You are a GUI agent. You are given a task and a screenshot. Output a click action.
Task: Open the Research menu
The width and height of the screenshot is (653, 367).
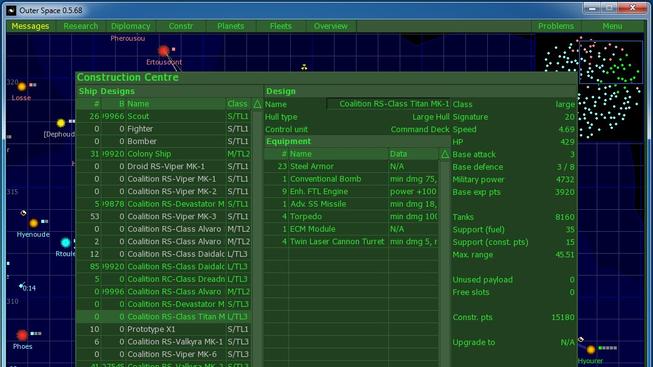(x=81, y=26)
